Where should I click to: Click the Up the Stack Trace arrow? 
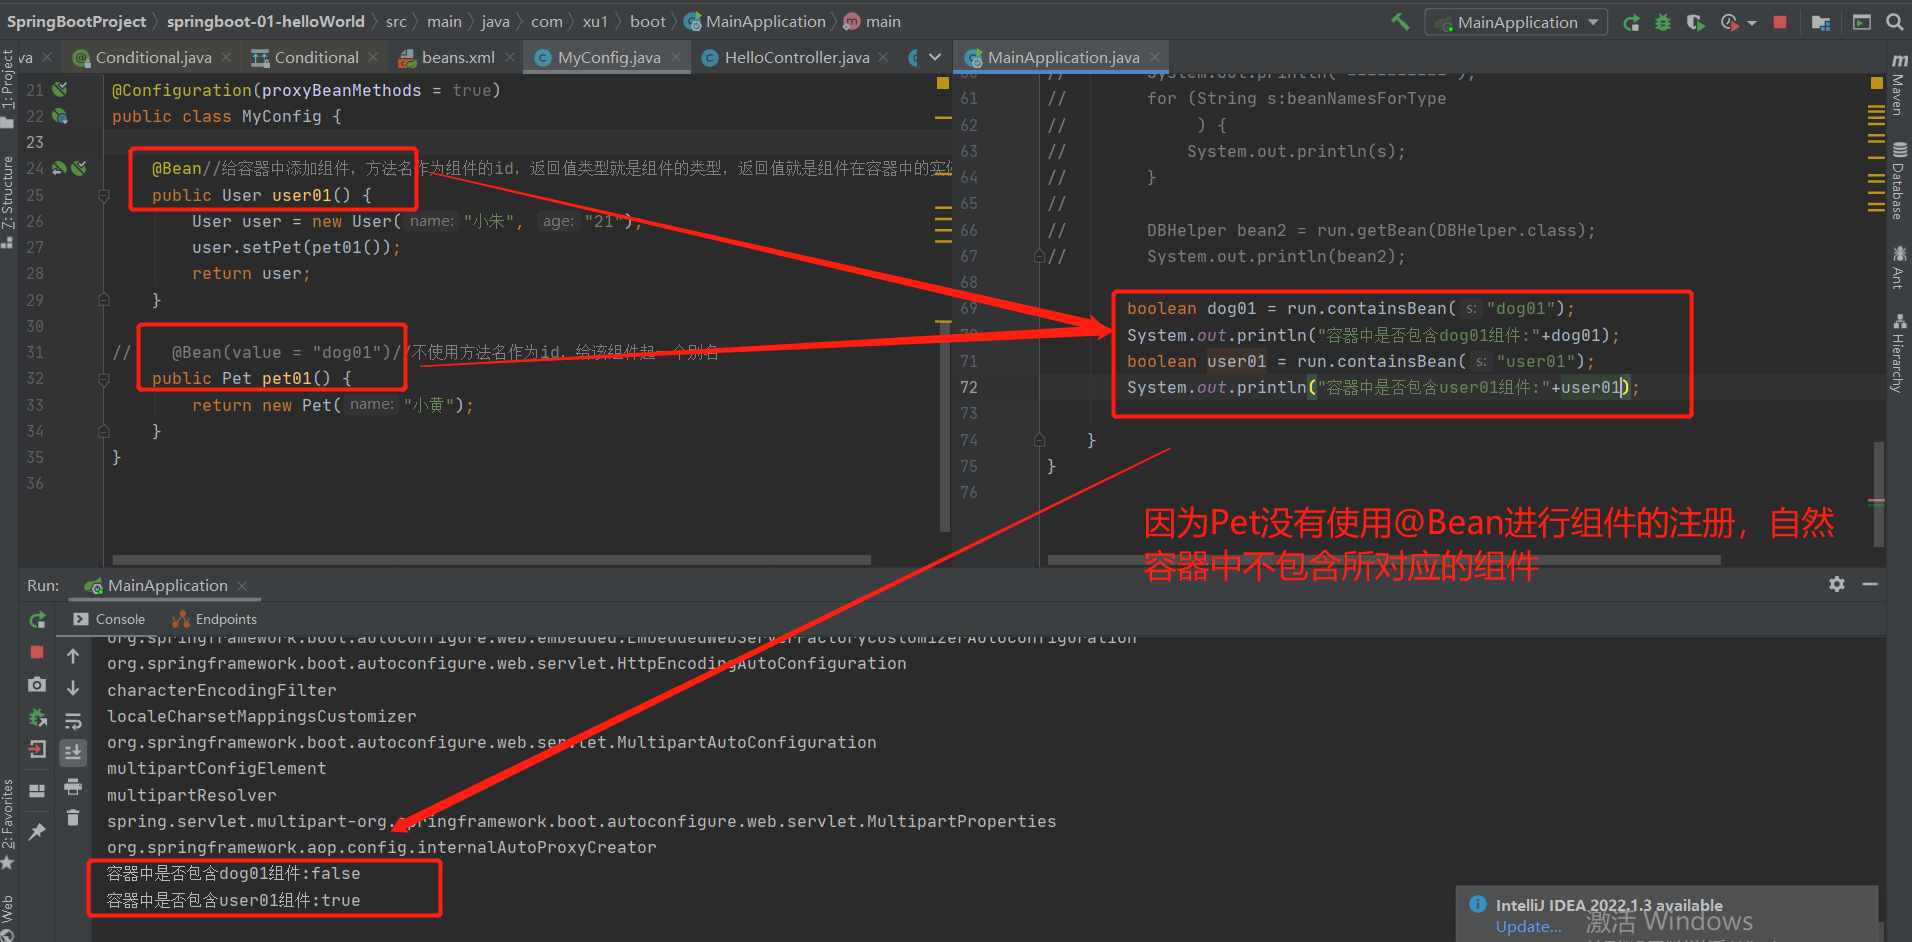[x=73, y=656]
